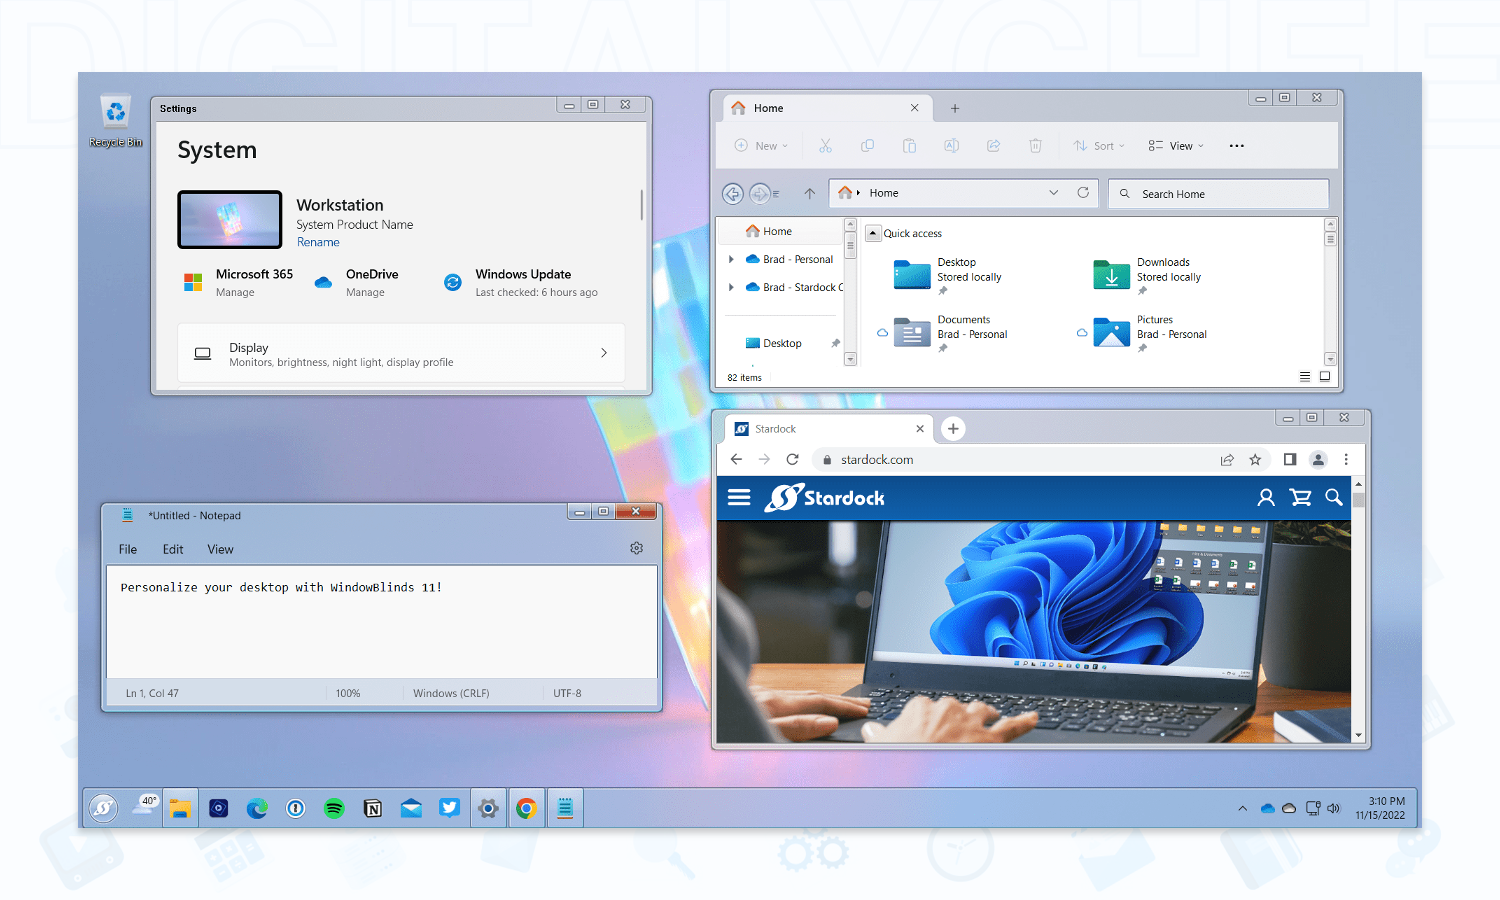Click the Rename icon in File Explorer toolbar
The width and height of the screenshot is (1500, 900).
(951, 146)
